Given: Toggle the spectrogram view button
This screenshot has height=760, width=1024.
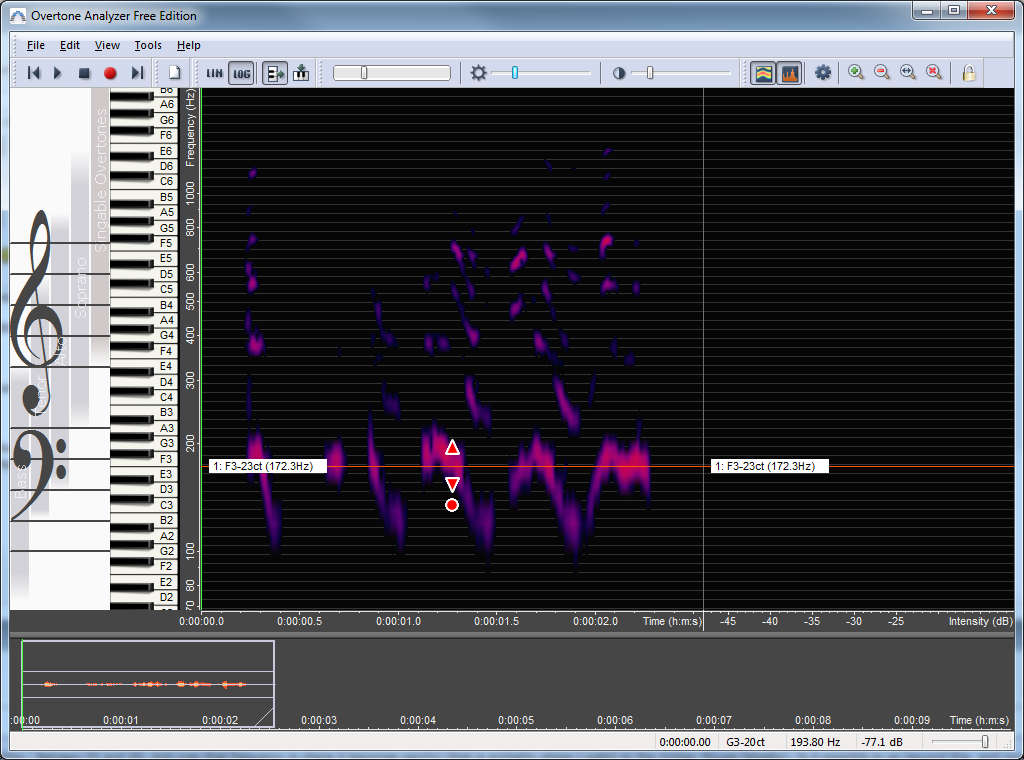Looking at the screenshot, I should coord(763,73).
